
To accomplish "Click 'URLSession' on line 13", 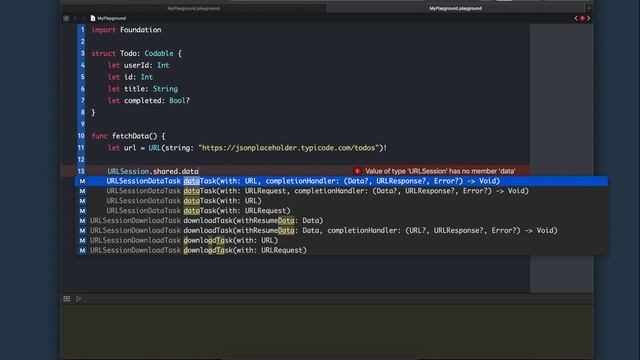I will click(x=128, y=171).
